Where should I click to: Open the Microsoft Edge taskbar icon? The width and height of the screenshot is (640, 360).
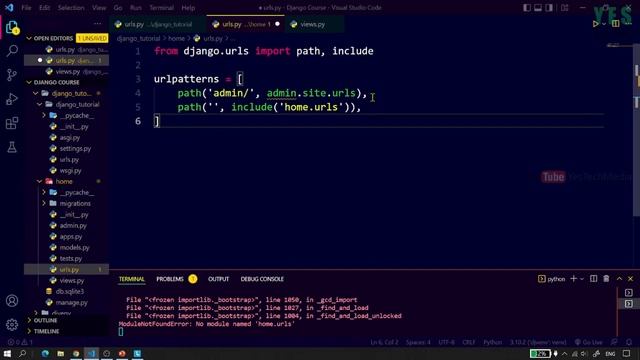(45, 353)
